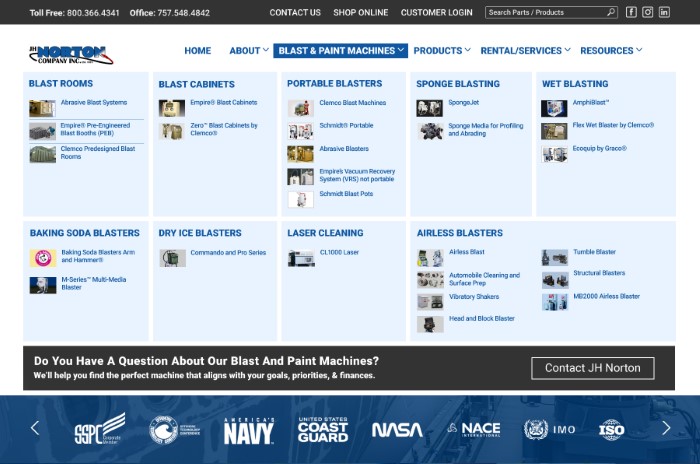Click the search magnifier icon

610,13
